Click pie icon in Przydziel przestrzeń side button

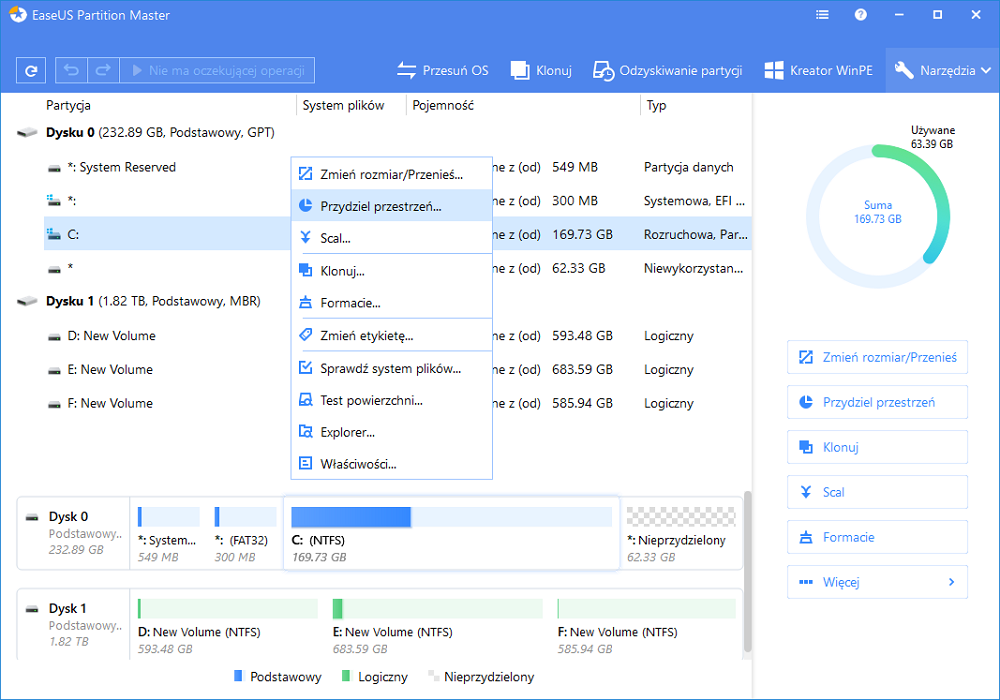point(806,402)
